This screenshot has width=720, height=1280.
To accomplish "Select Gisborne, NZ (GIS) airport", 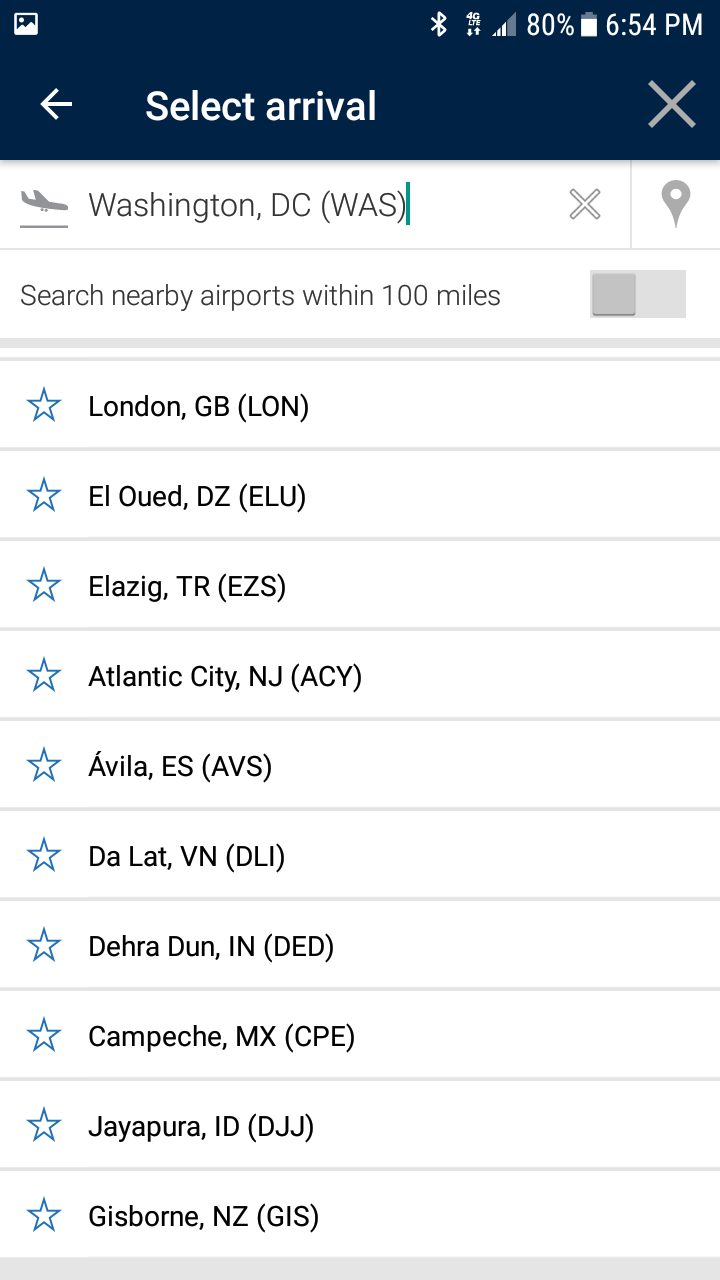I will pos(360,1216).
